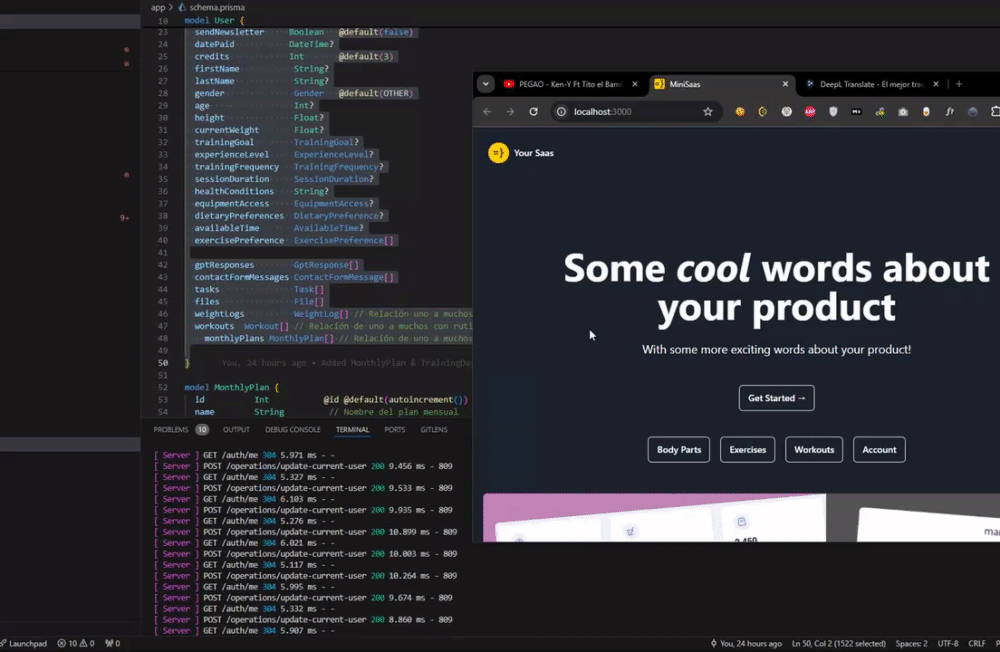Click the product preview image
The width and height of the screenshot is (1000, 652).
[741, 517]
